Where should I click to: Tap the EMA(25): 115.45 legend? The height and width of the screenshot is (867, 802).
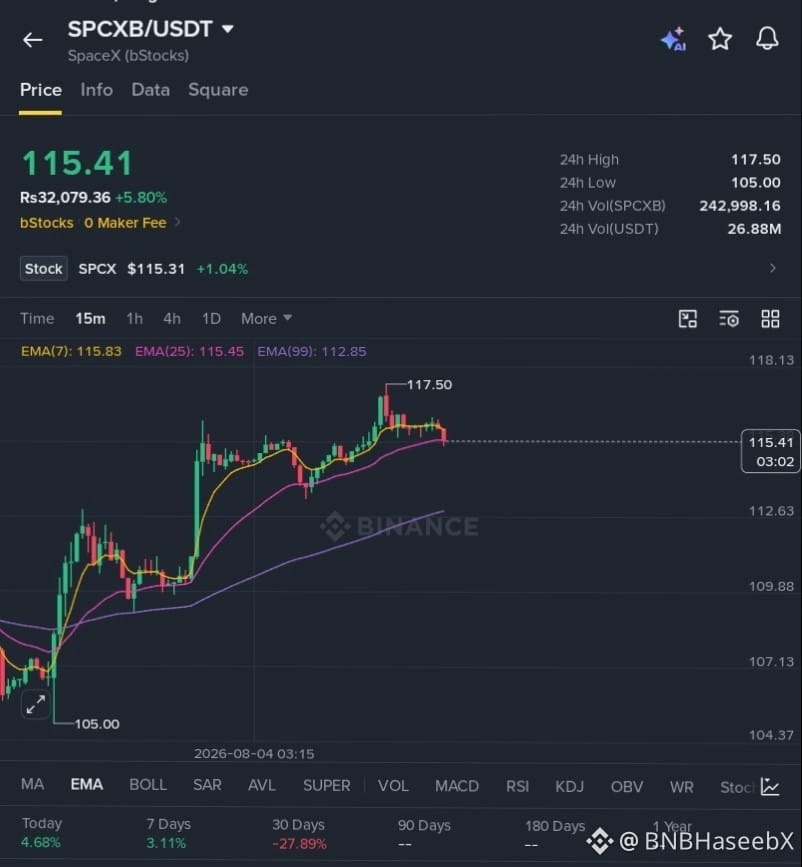[189, 352]
